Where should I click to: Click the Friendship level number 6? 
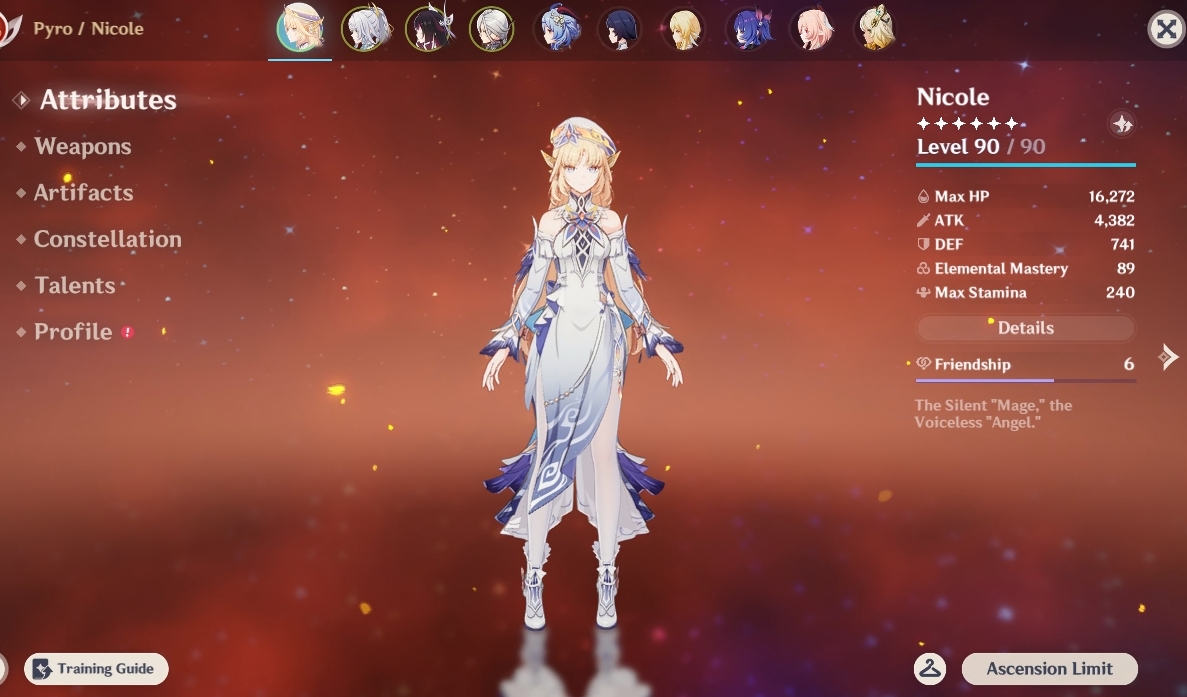(1129, 364)
